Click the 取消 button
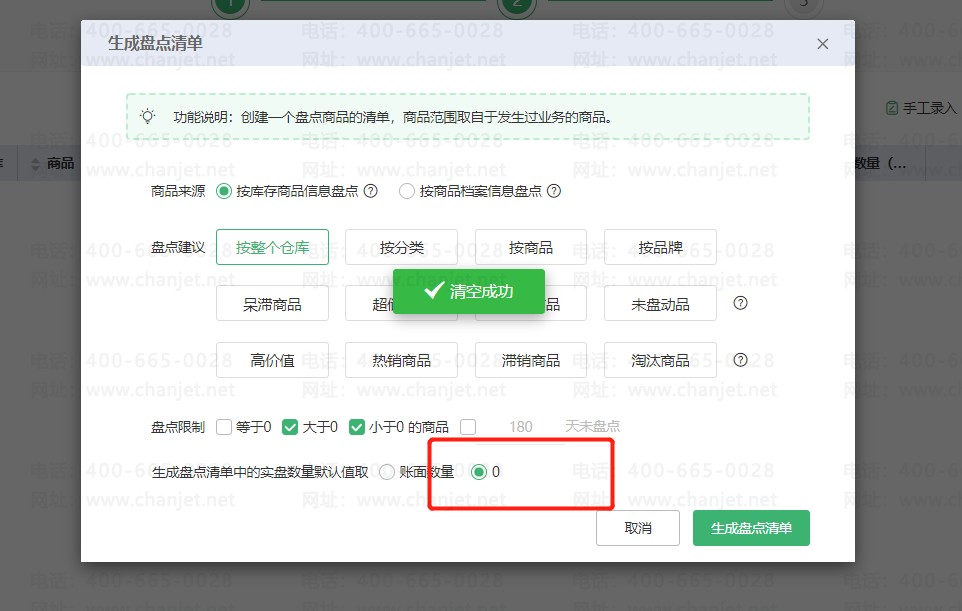 [638, 528]
